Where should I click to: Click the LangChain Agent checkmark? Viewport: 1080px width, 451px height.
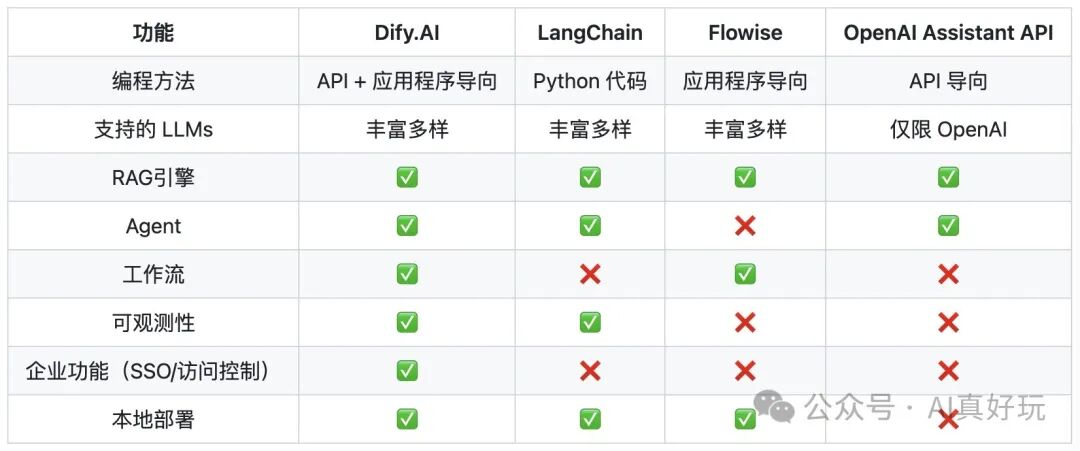(590, 226)
